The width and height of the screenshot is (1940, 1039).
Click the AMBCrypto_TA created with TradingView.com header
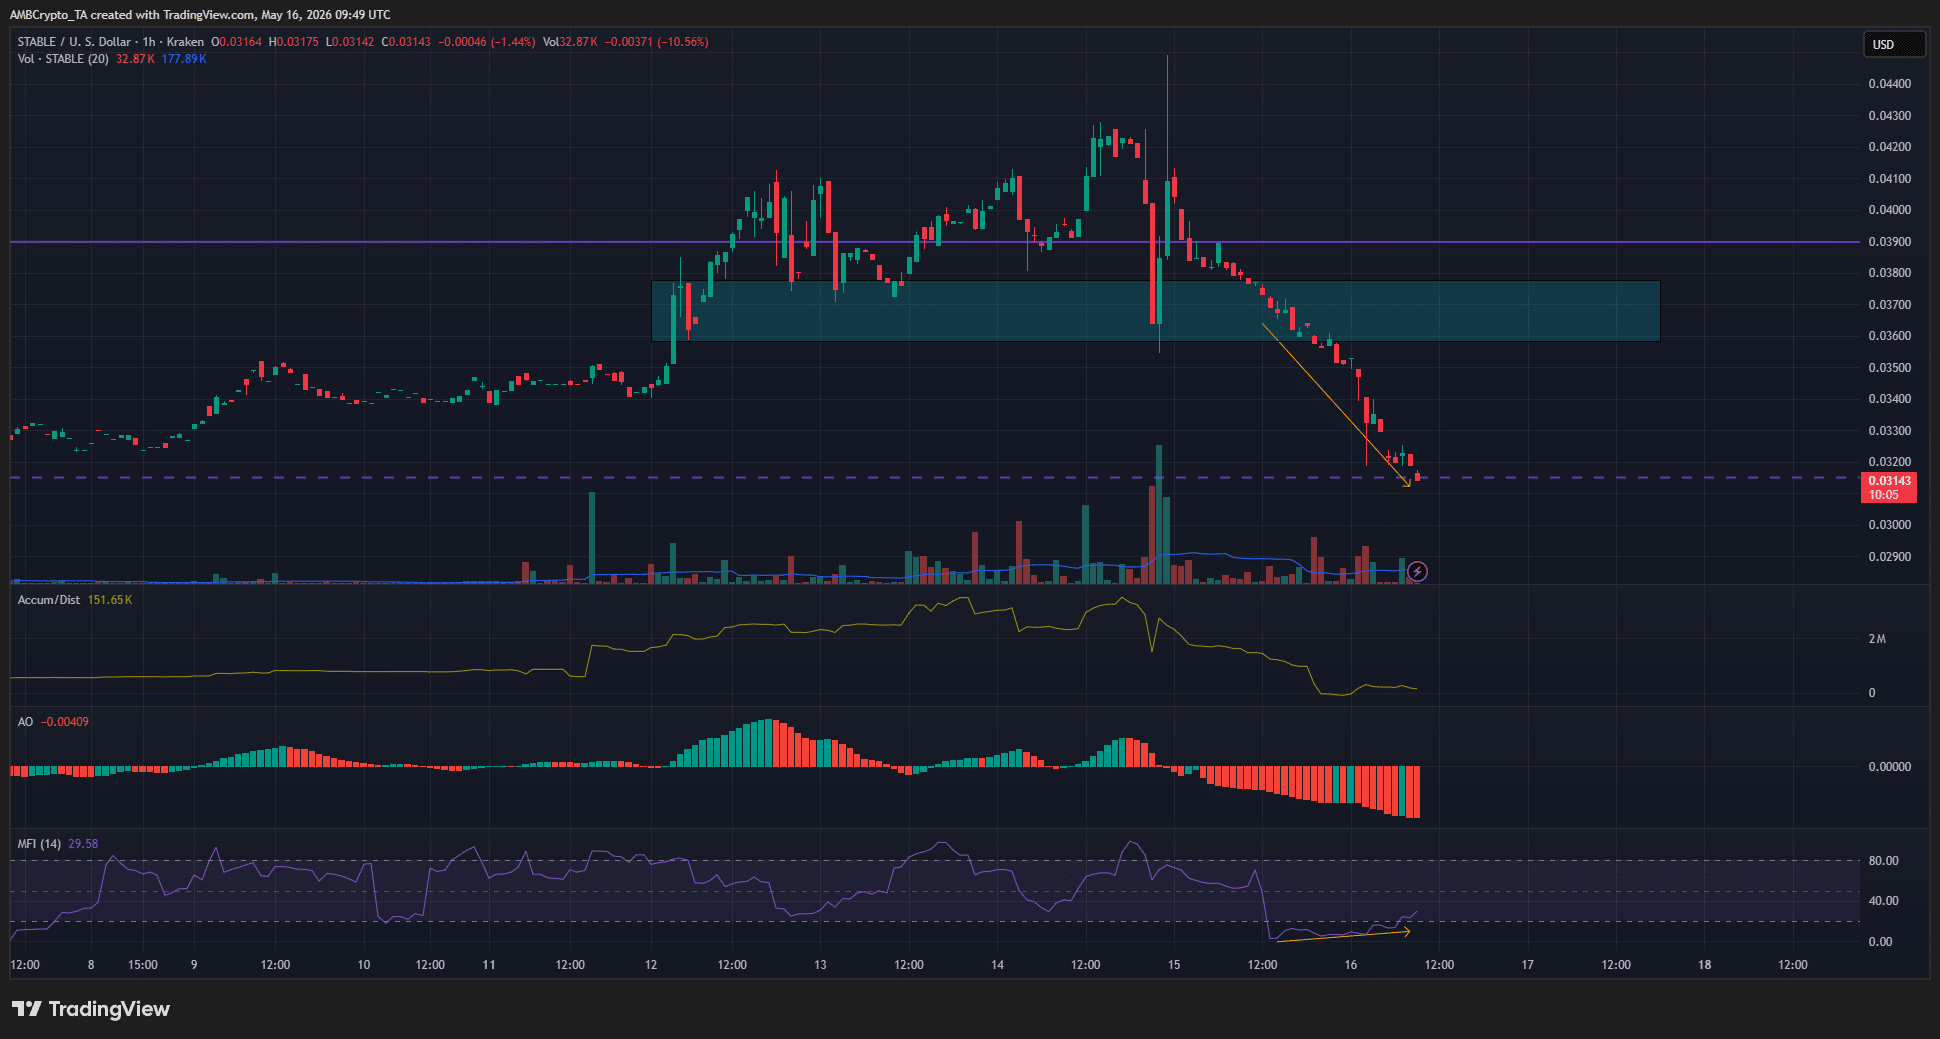[x=200, y=15]
